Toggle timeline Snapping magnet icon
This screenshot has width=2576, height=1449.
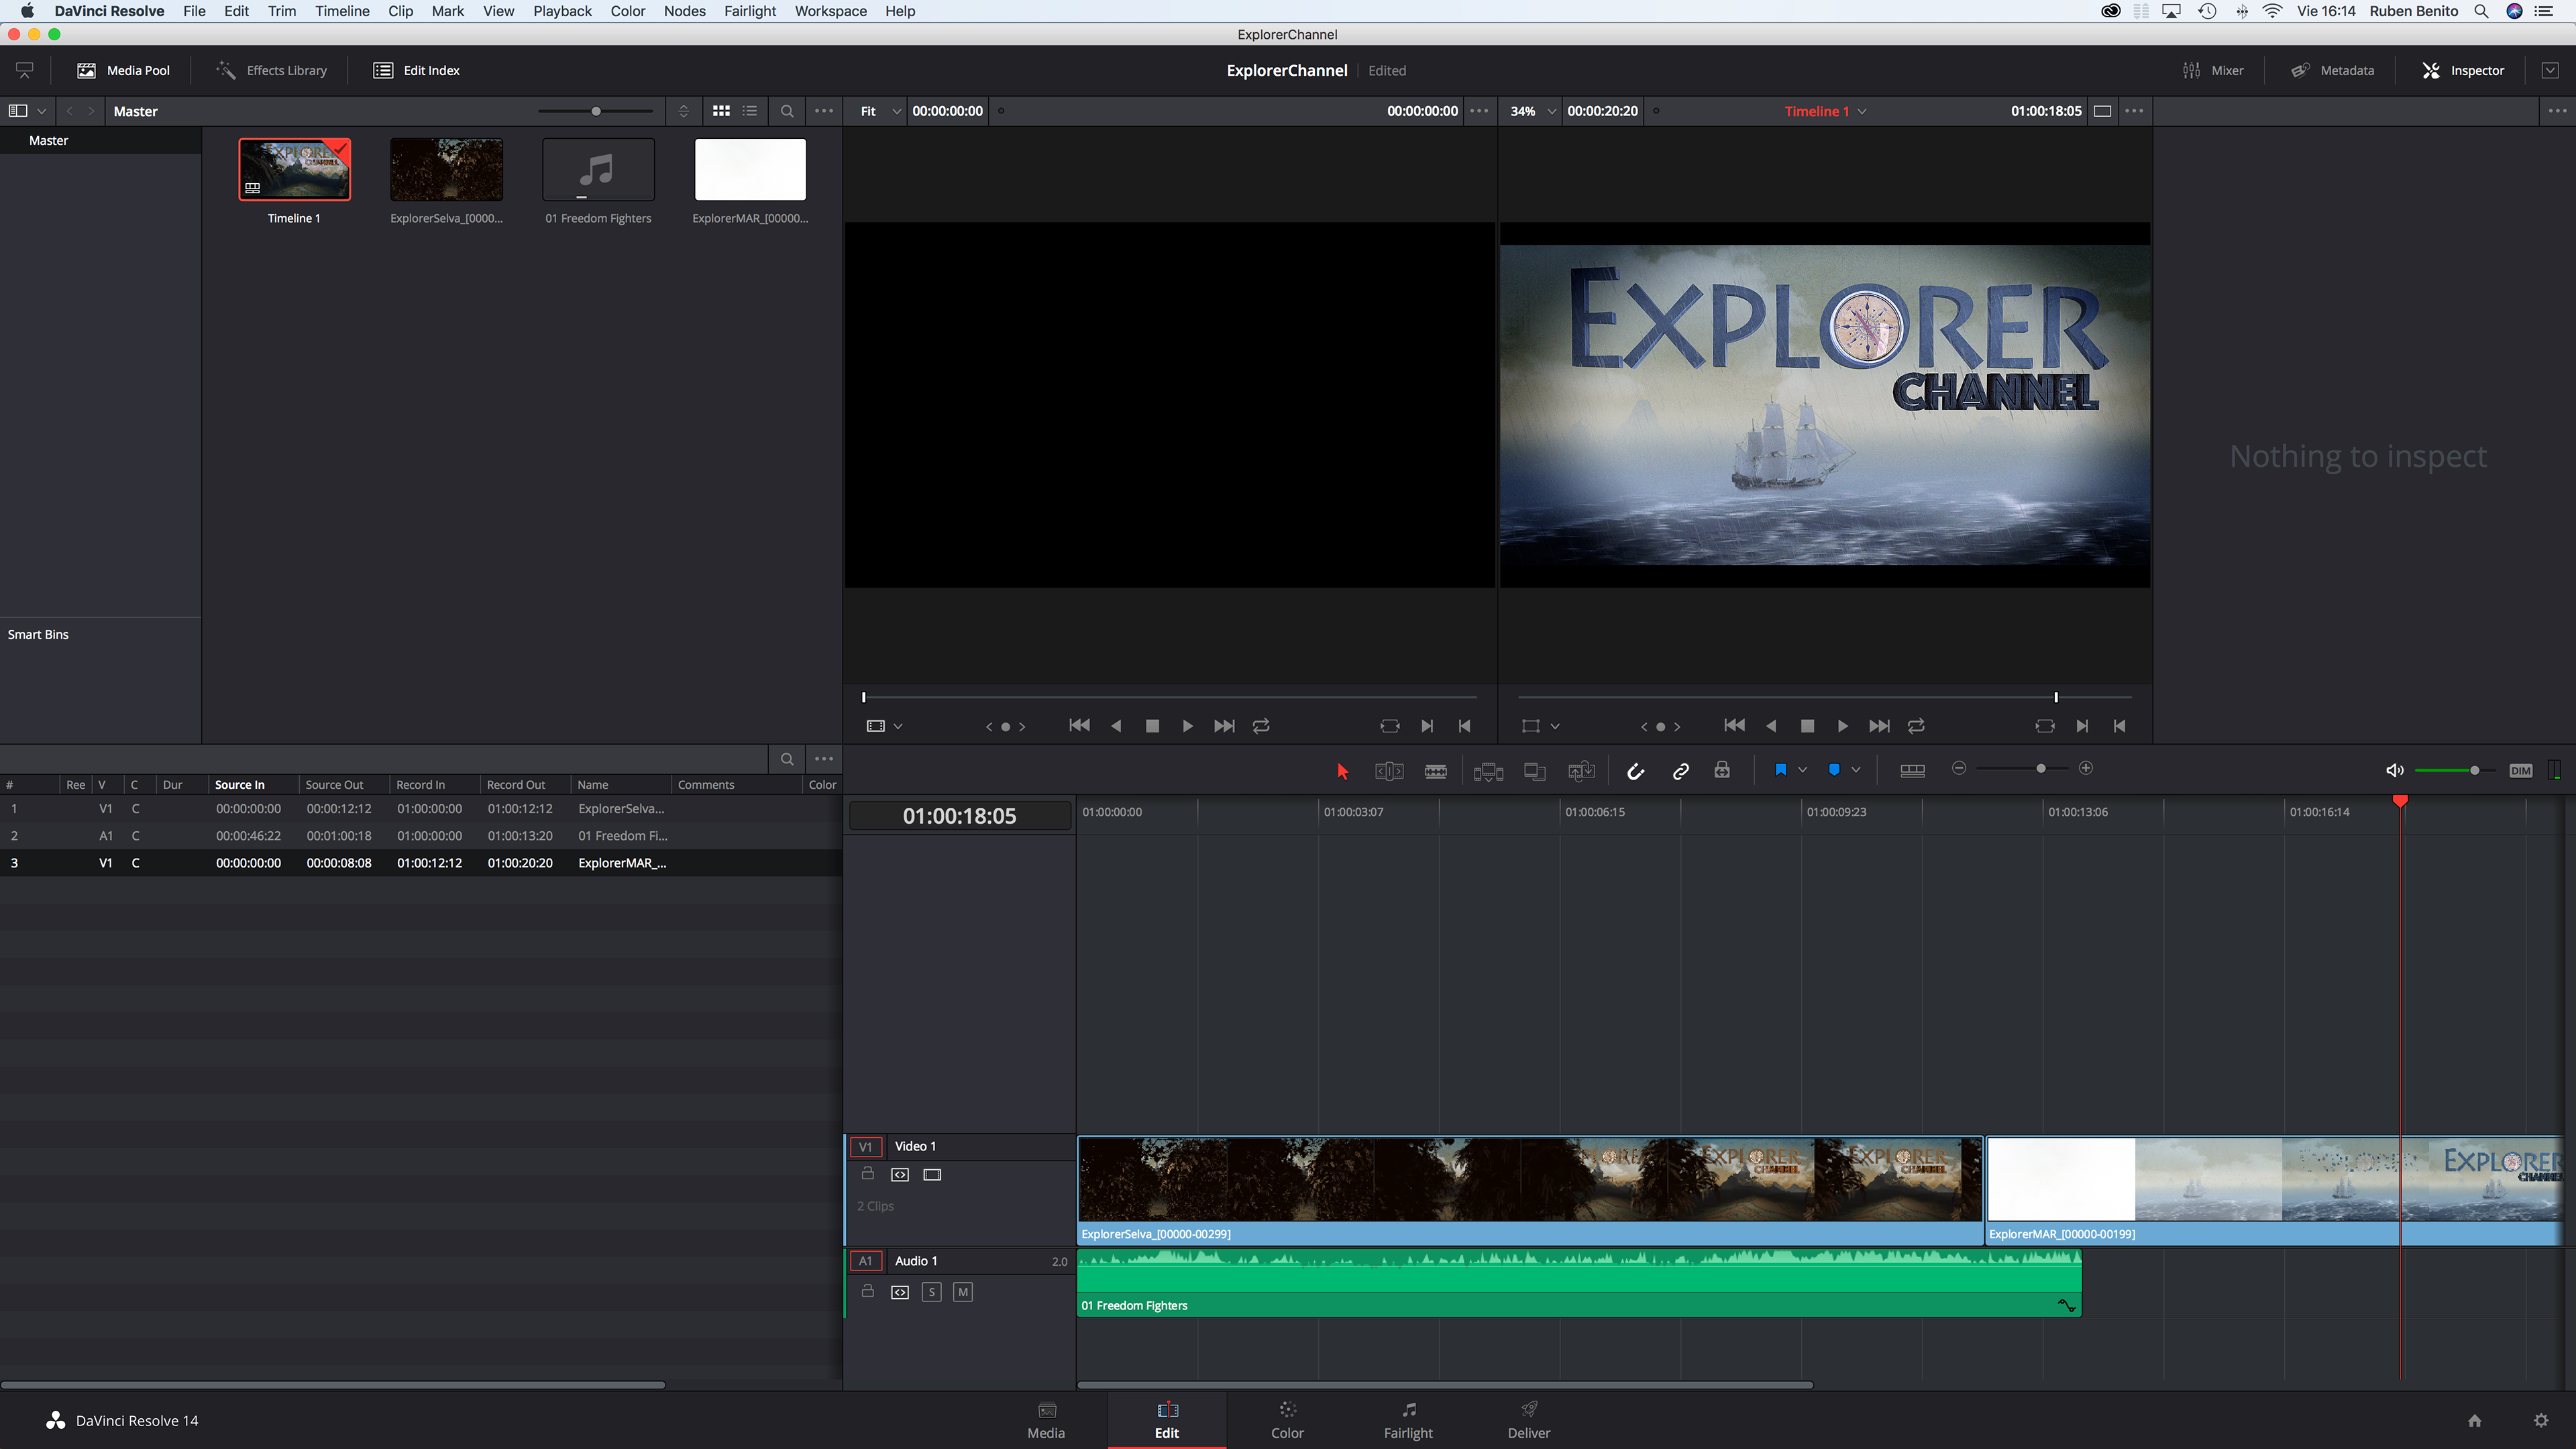point(1635,770)
